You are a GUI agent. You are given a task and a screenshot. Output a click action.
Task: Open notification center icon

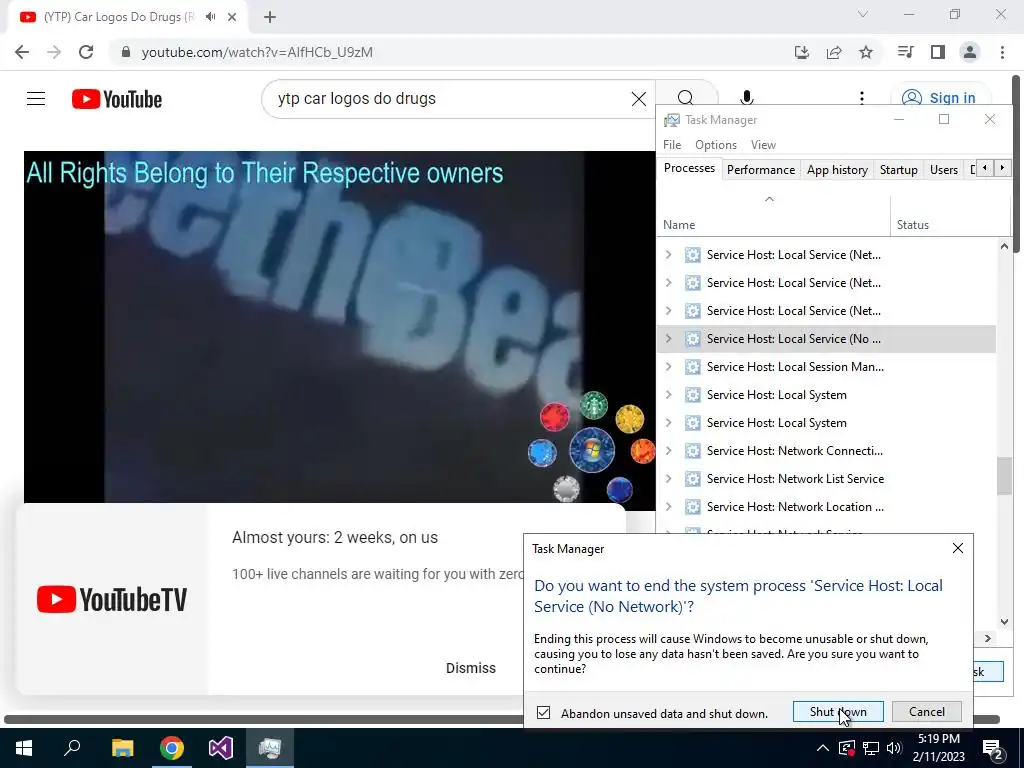tap(993, 748)
